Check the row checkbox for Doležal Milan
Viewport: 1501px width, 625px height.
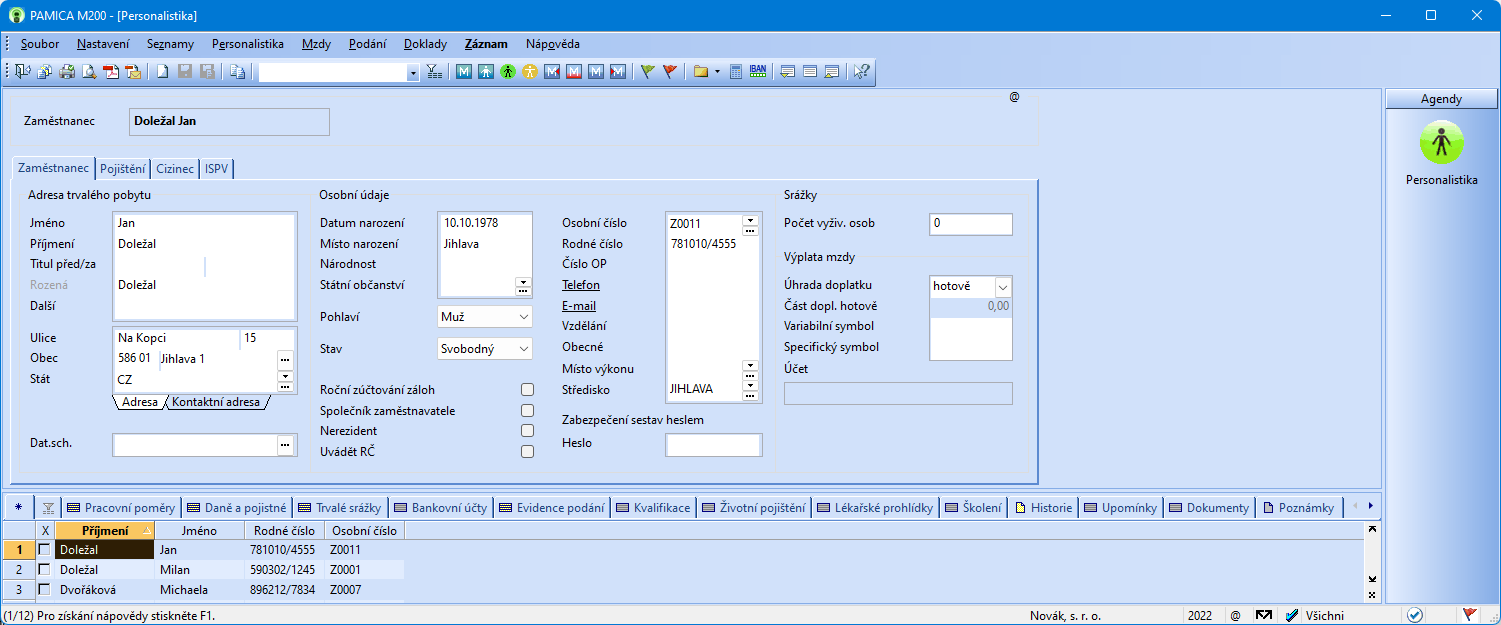pyautogui.click(x=44, y=570)
